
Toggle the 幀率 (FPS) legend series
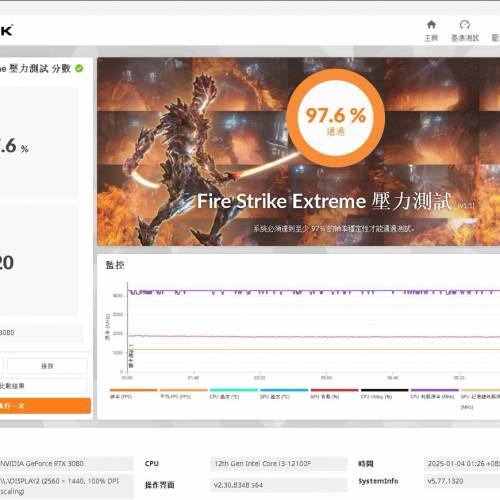coord(133,394)
